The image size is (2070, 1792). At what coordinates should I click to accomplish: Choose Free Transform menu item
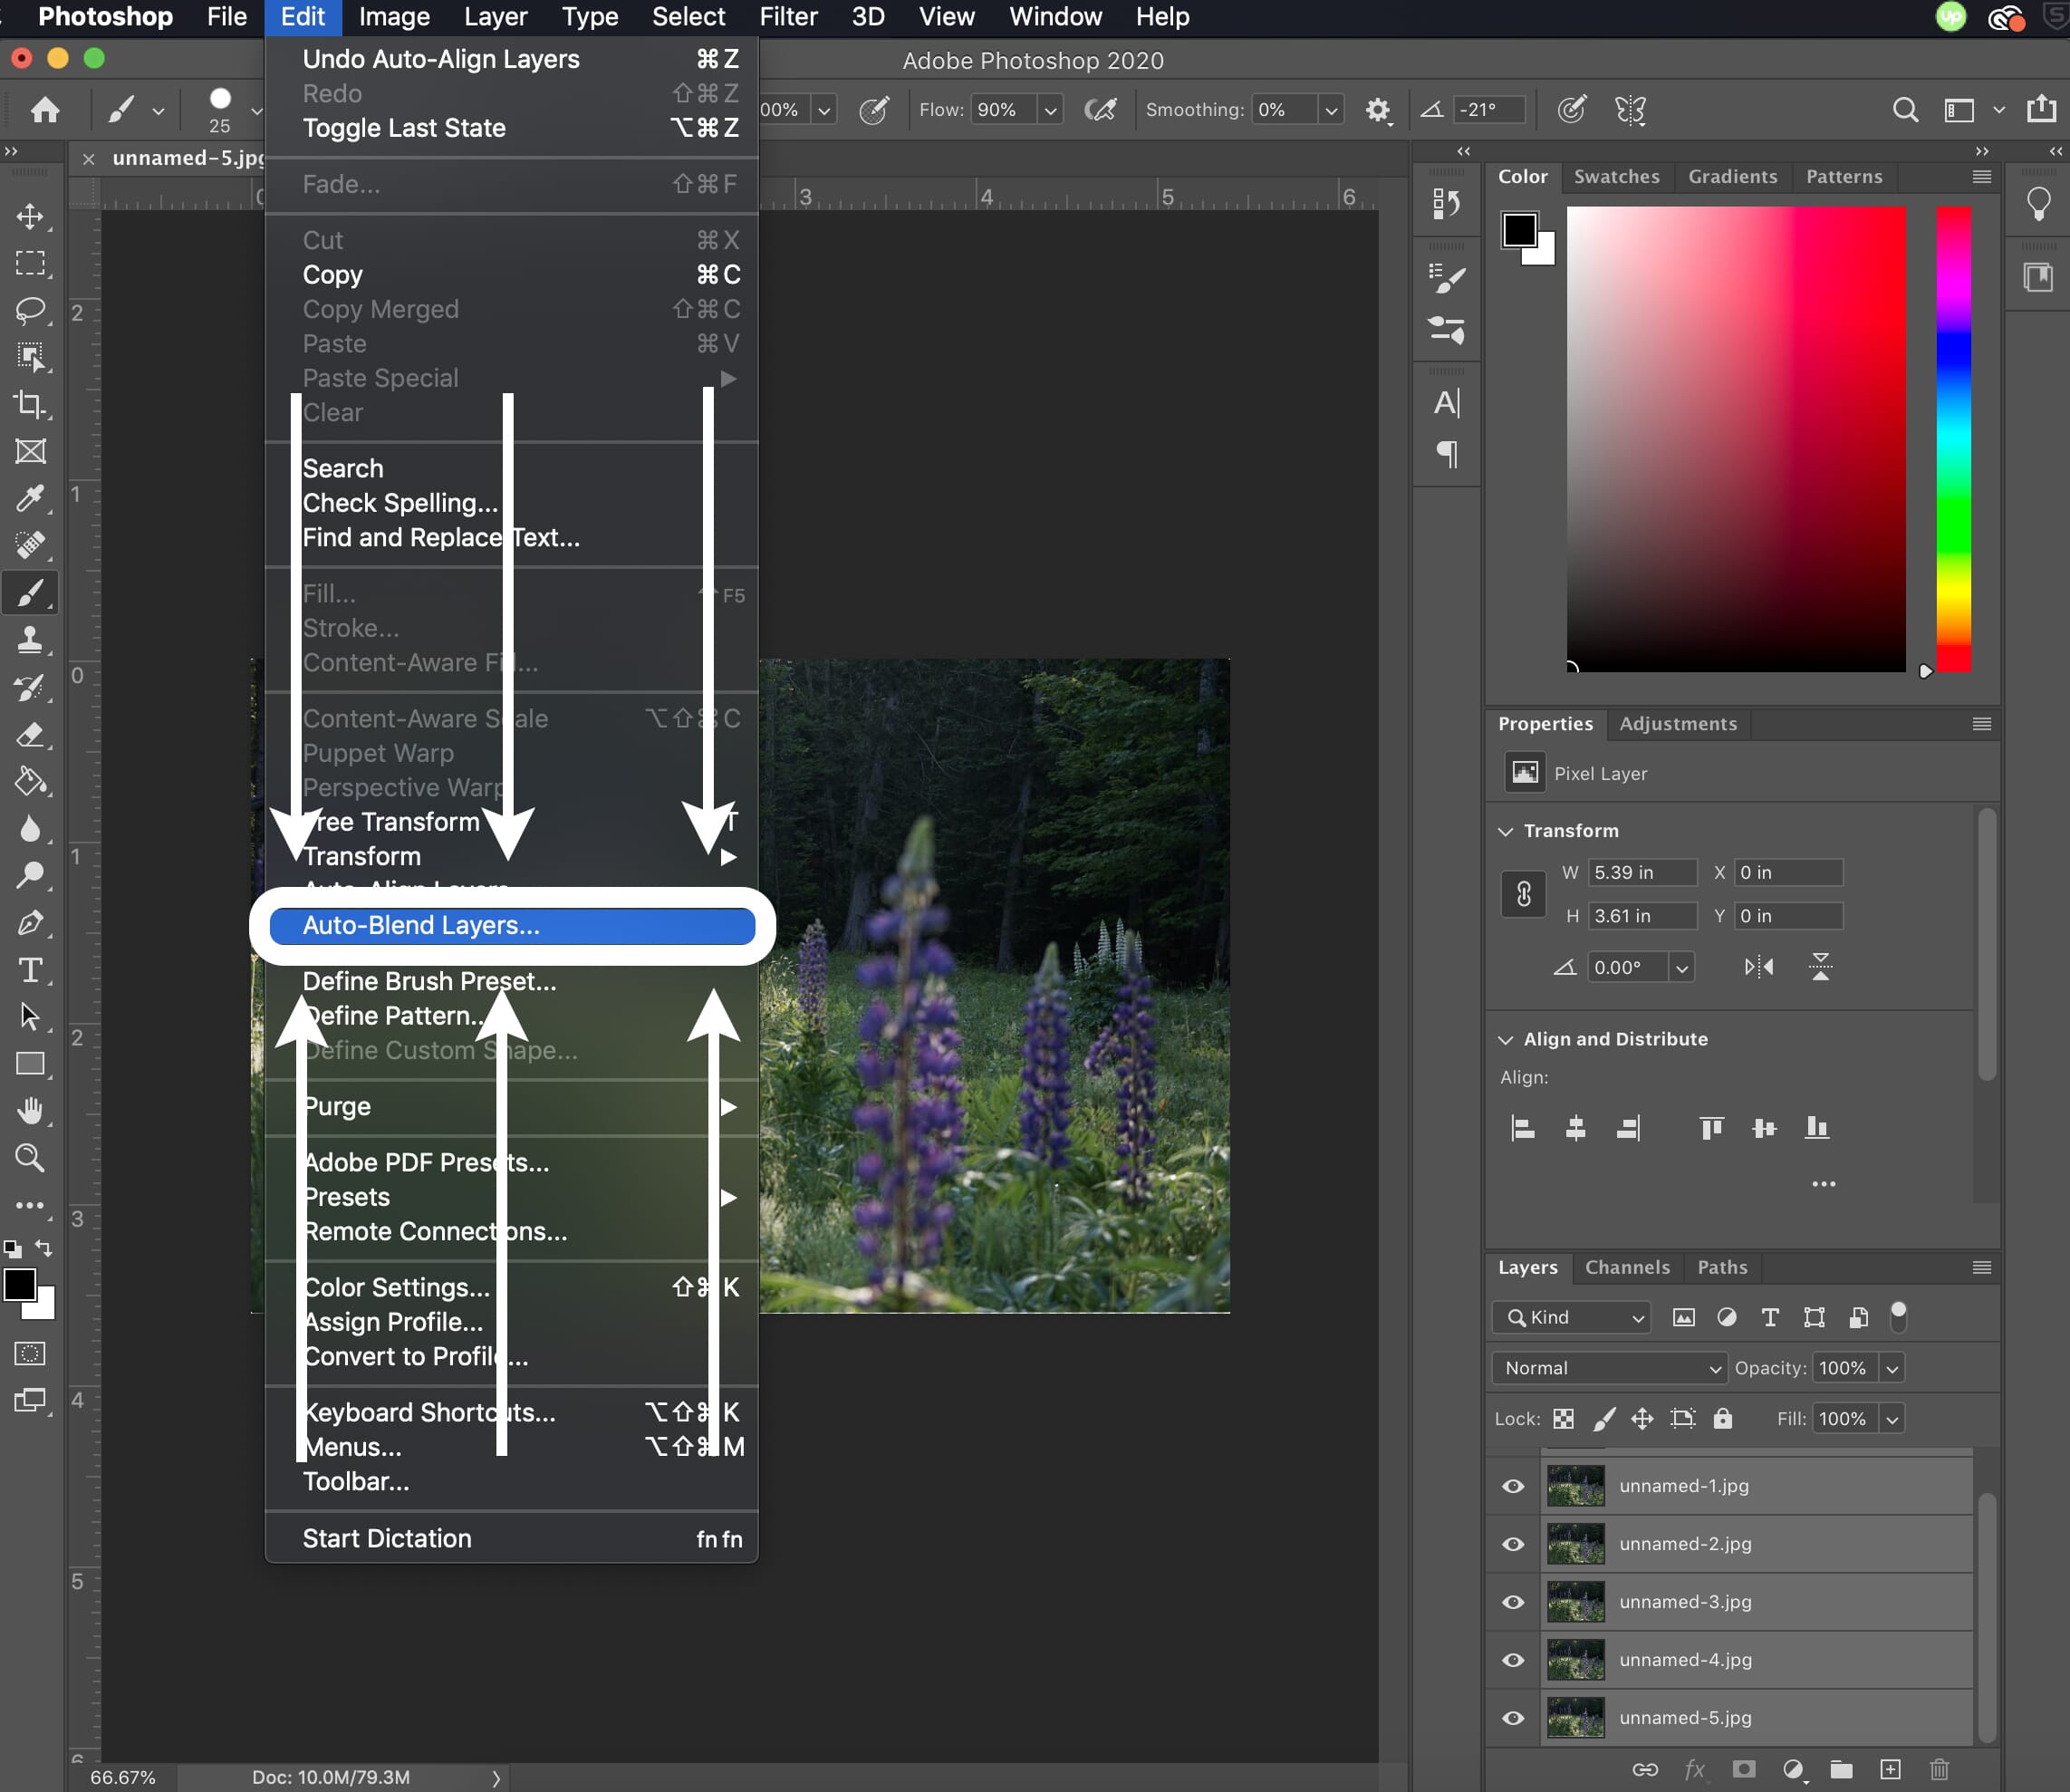tap(511, 822)
